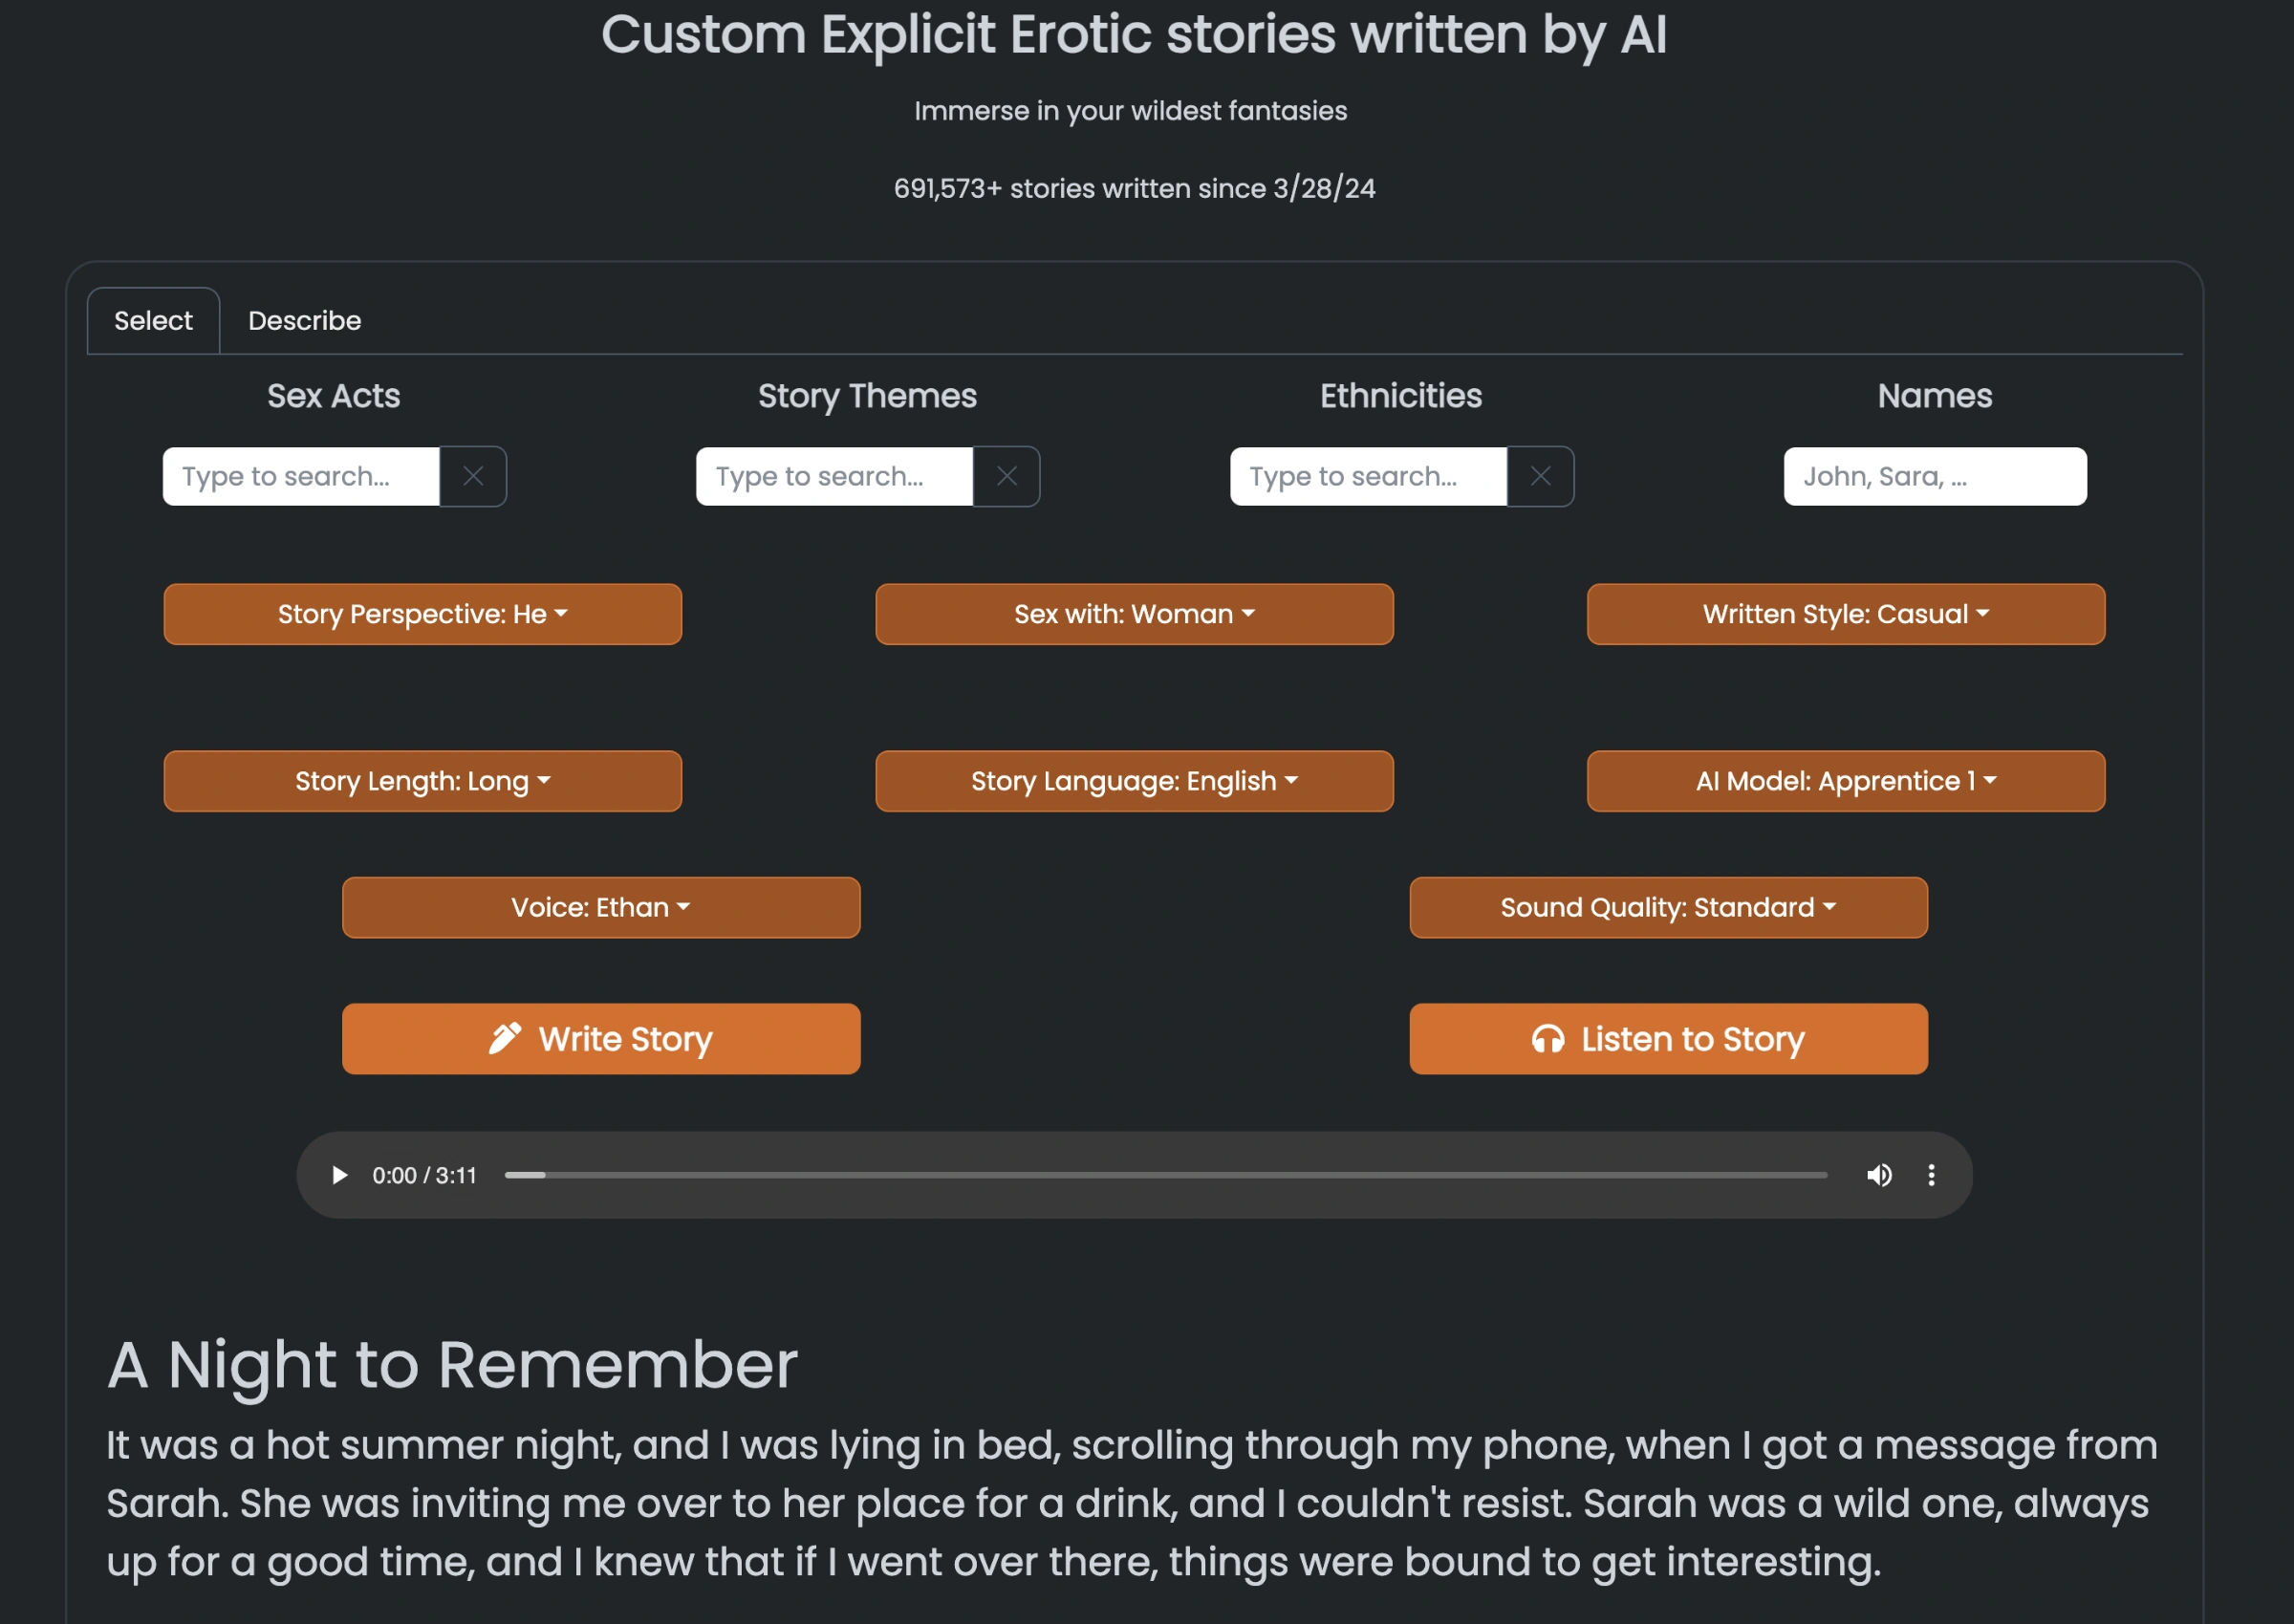Click the Listen to Story headphones button
Image resolution: width=2294 pixels, height=1624 pixels.
(x=1668, y=1039)
